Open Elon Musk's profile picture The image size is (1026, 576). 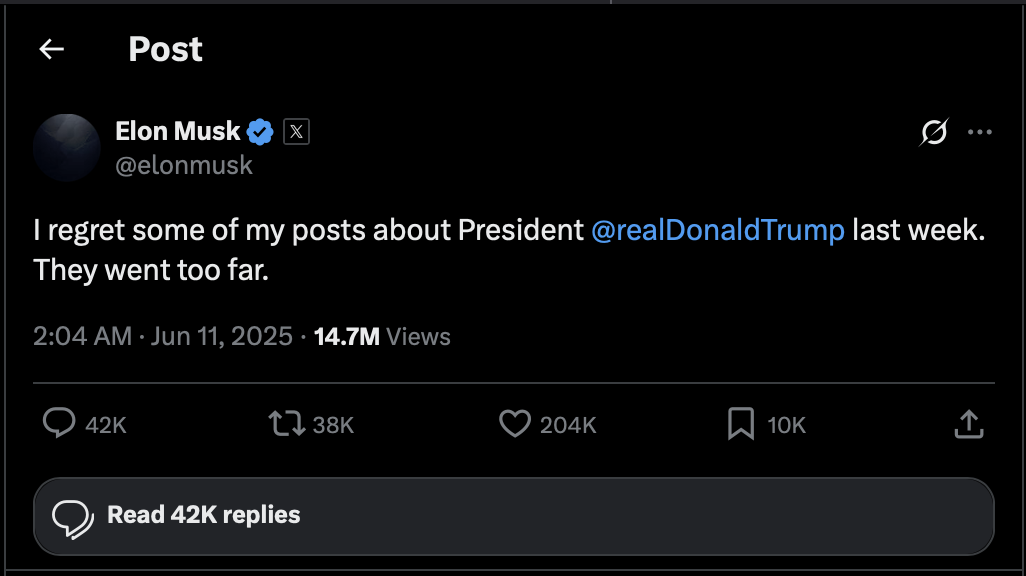pos(66,147)
